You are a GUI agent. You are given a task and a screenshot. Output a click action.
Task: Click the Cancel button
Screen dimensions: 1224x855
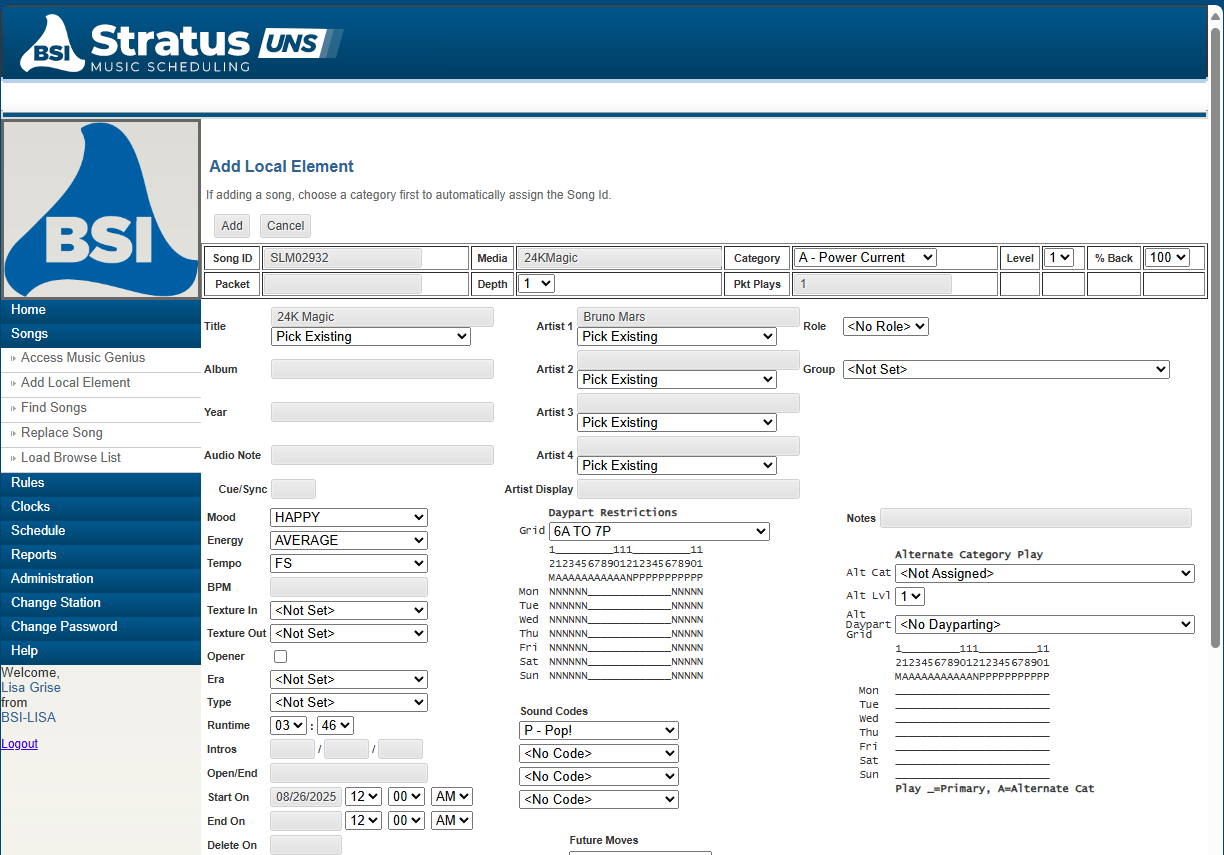coord(285,226)
